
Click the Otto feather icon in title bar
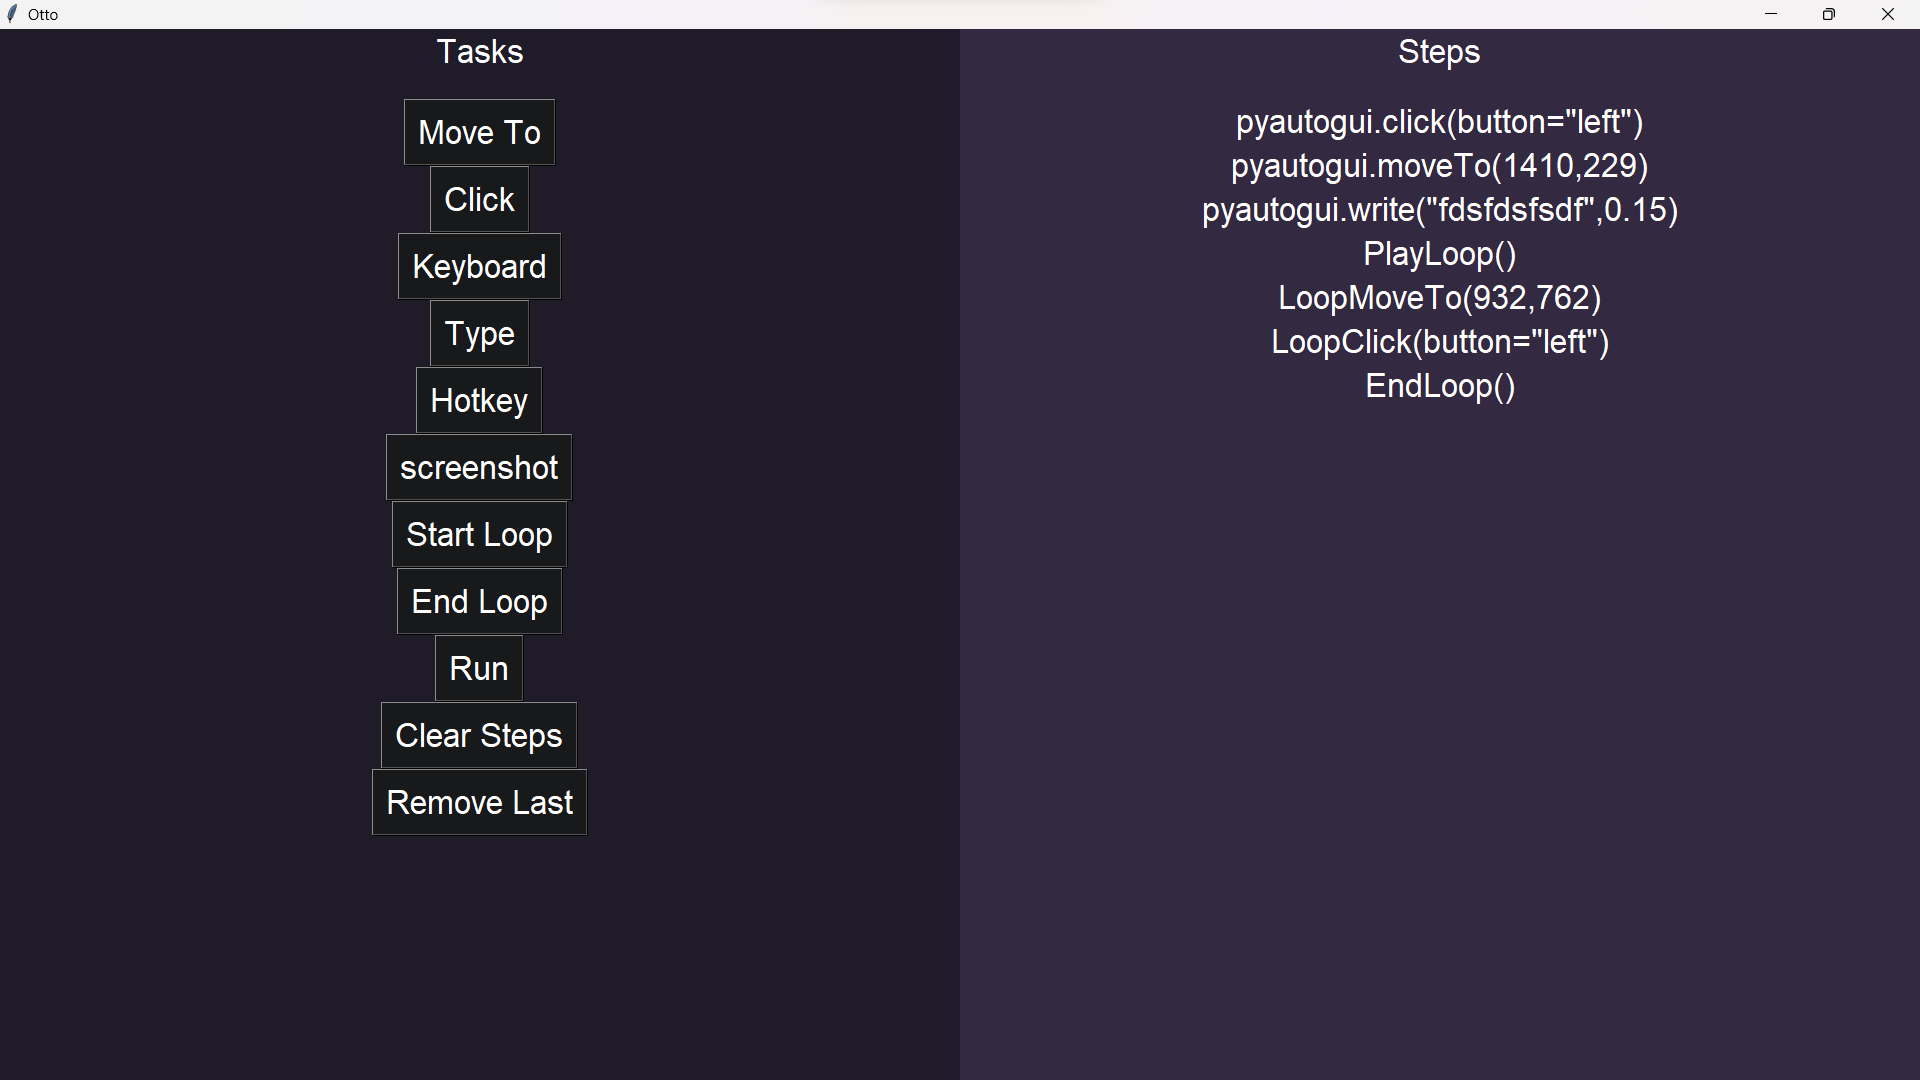(12, 14)
